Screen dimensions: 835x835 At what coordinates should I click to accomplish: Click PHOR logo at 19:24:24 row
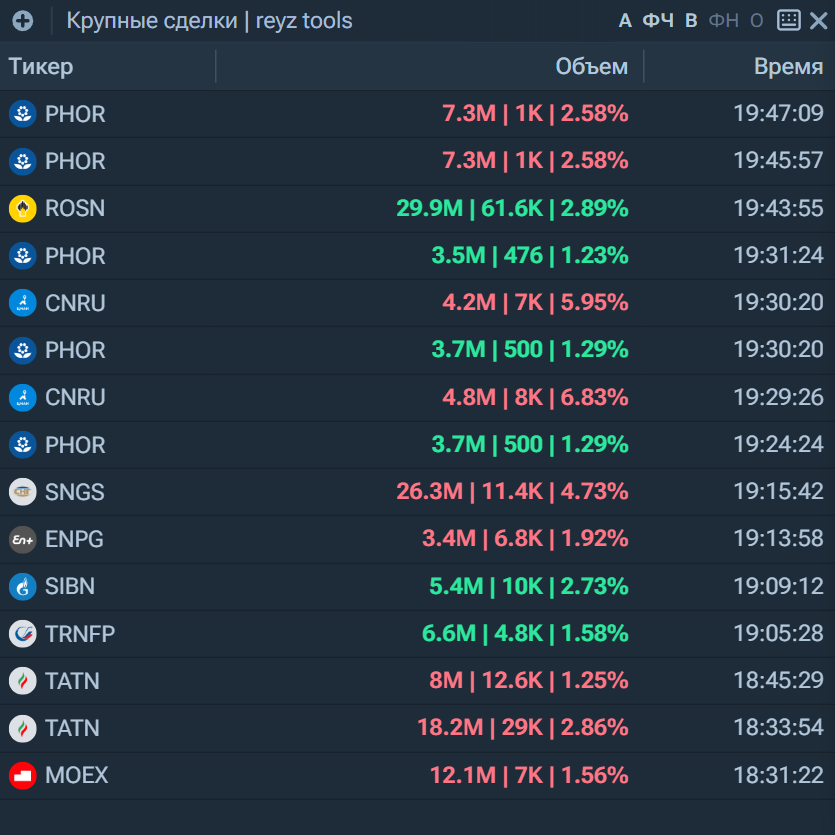pyautogui.click(x=22, y=445)
